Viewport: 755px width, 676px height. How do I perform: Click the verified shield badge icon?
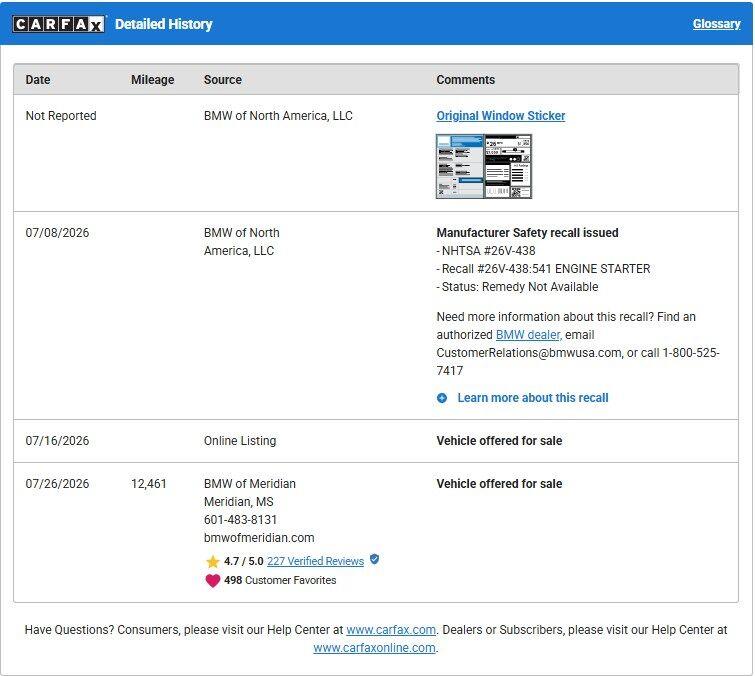click(x=374, y=559)
